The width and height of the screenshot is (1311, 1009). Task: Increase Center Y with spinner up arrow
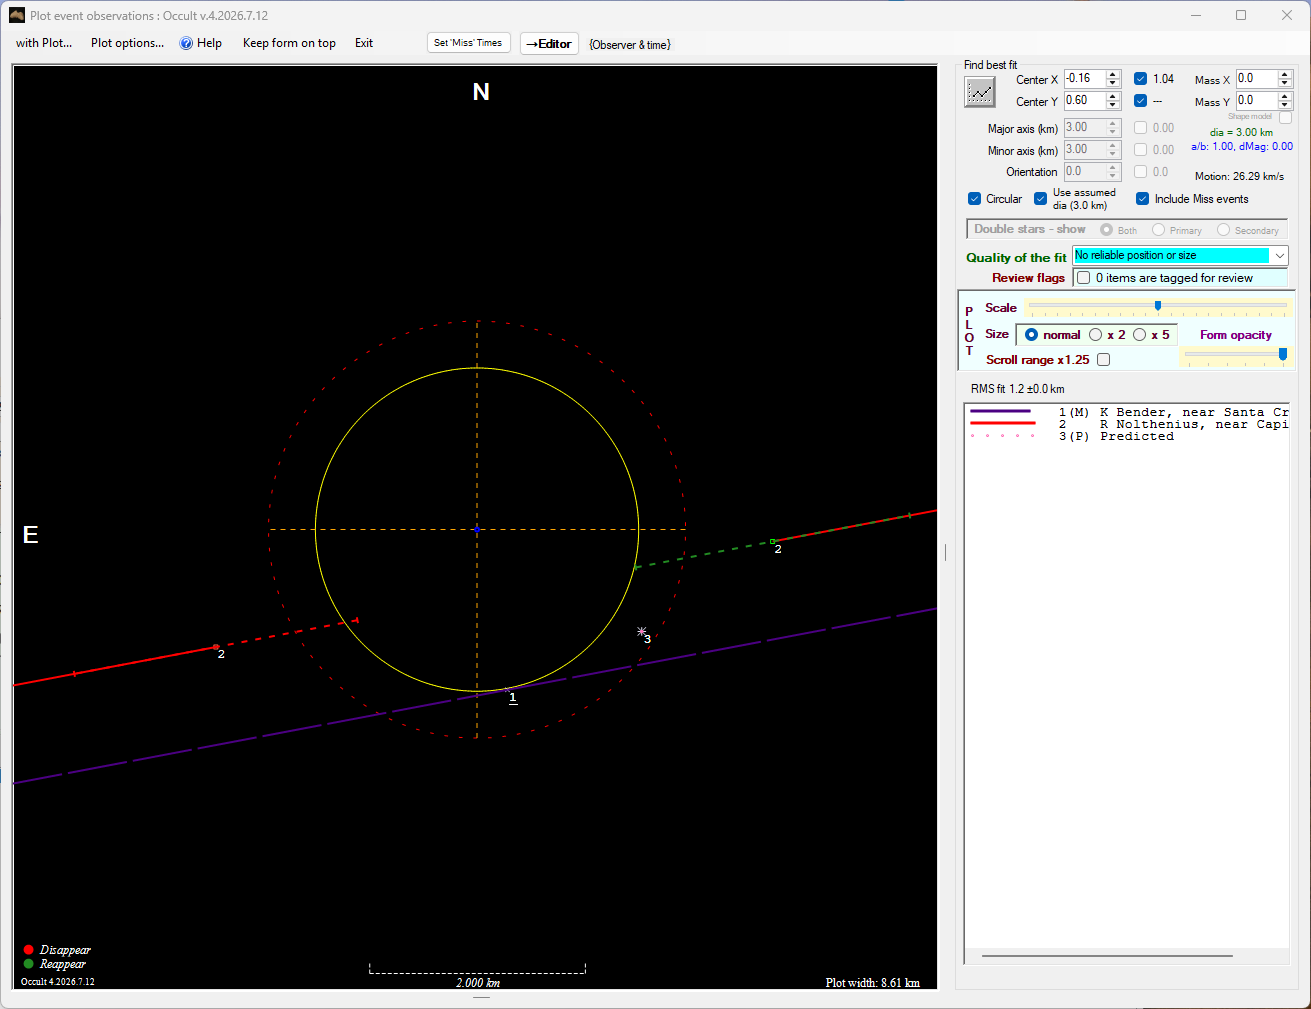tap(1113, 96)
